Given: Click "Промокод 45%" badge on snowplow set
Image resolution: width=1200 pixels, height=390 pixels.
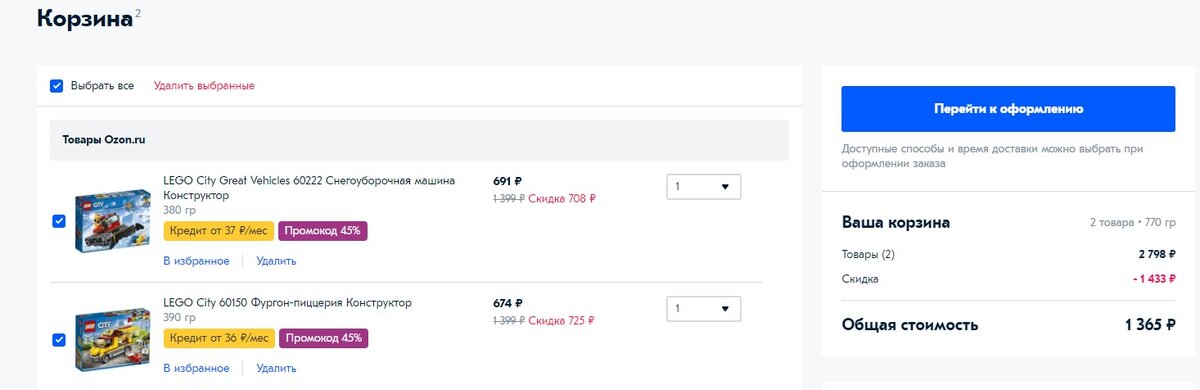Looking at the screenshot, I should [x=323, y=231].
